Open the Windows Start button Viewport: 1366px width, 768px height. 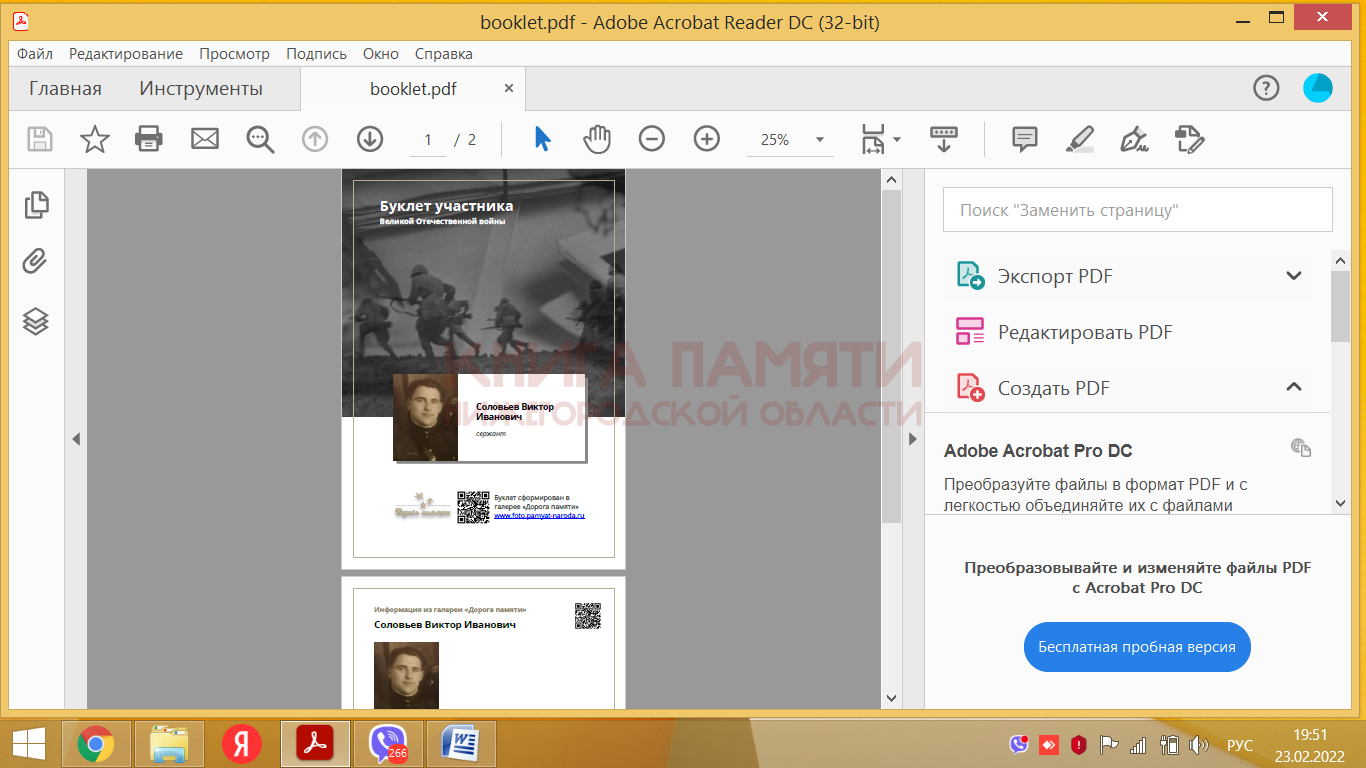[x=28, y=743]
